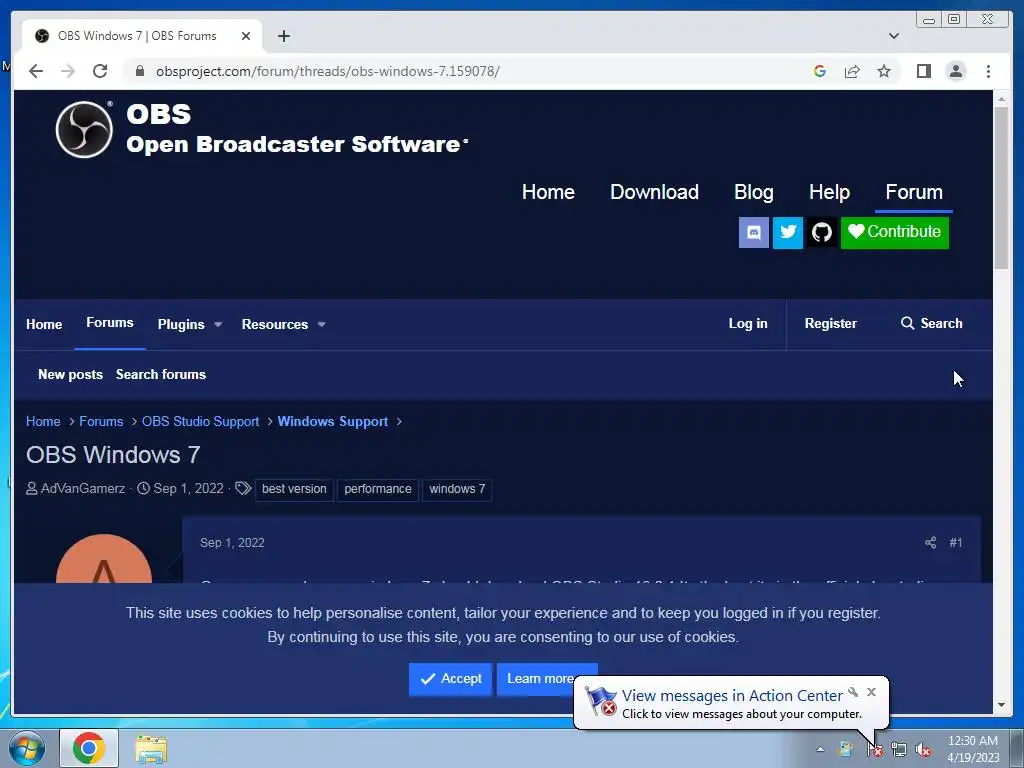Viewport: 1024px width, 768px height.
Task: Click the volume muted tray icon
Action: 923,750
